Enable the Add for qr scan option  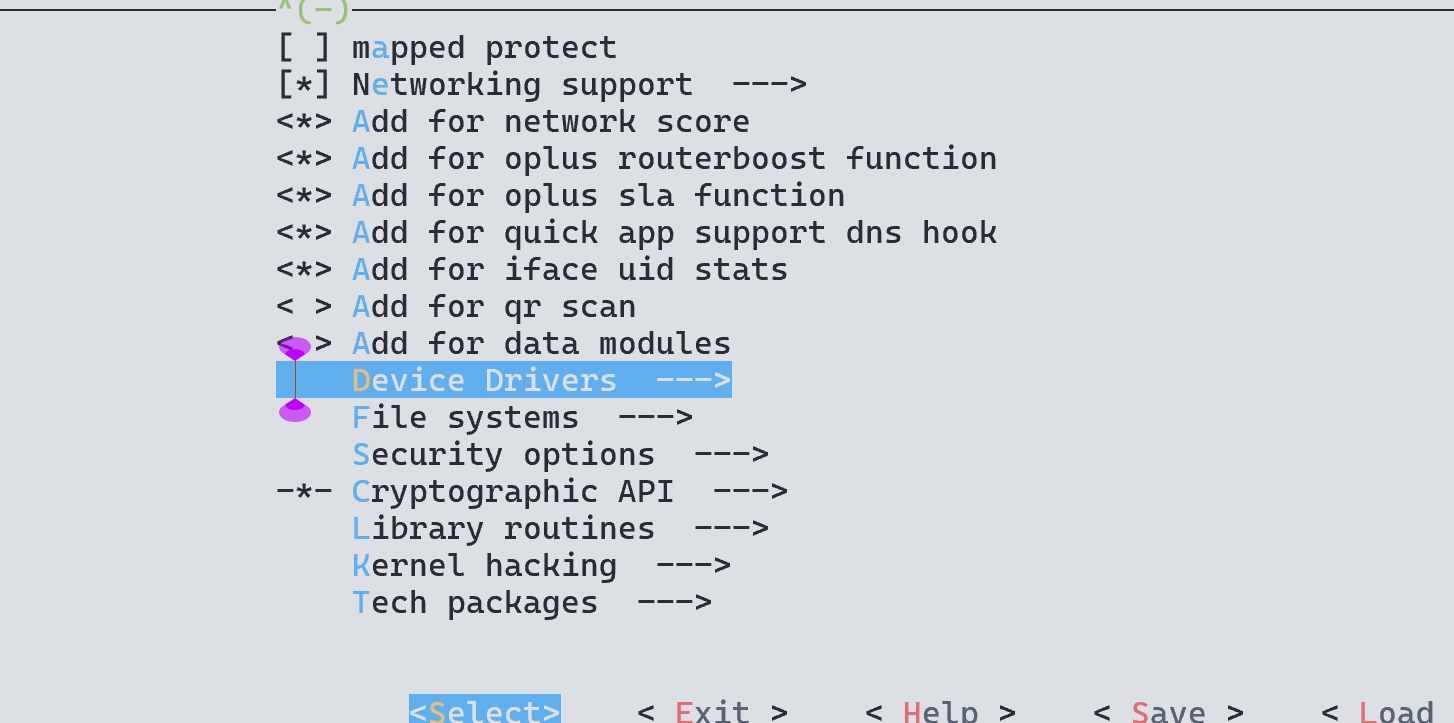[304, 307]
